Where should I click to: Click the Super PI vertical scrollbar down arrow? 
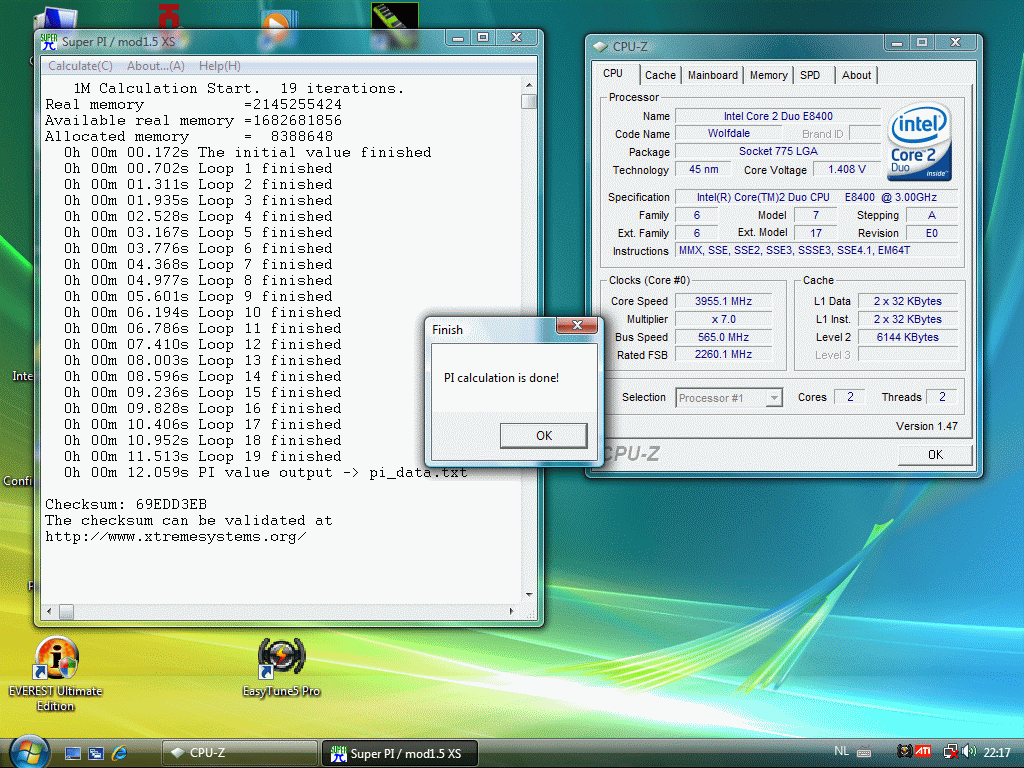coord(529,594)
